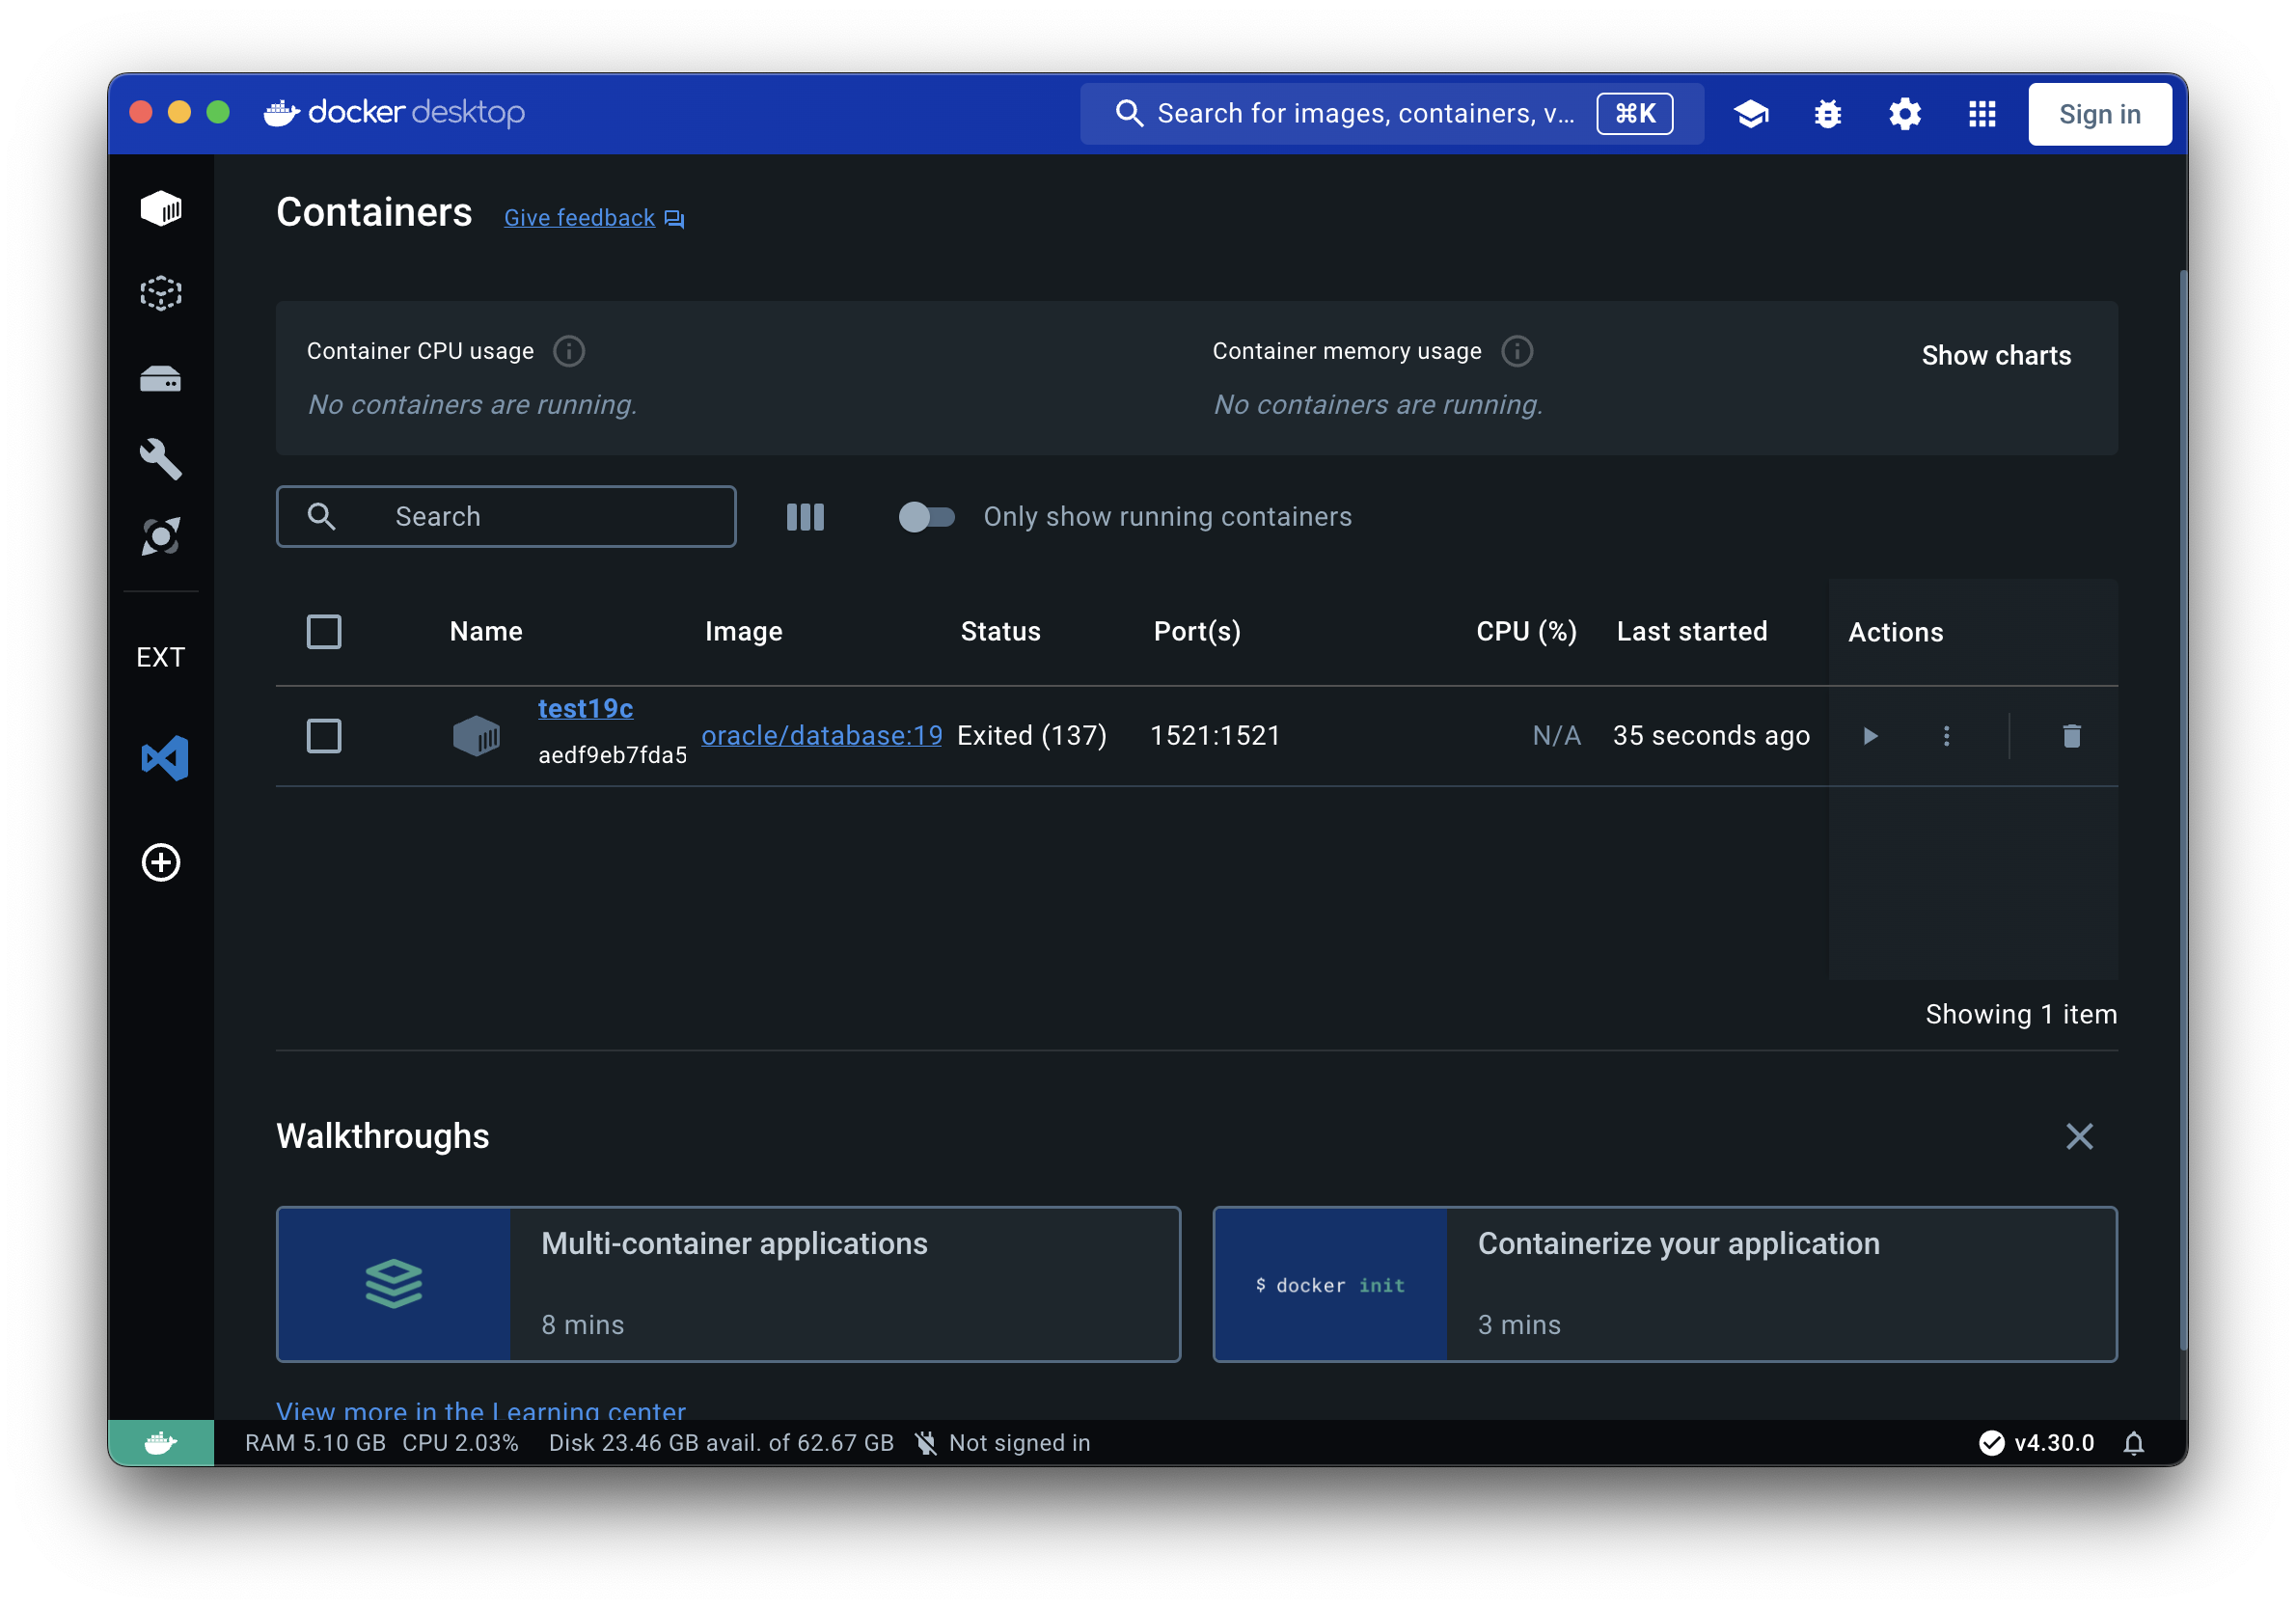Open Docker Scout from the sidebar
The width and height of the screenshot is (2296, 1609).
(160, 537)
